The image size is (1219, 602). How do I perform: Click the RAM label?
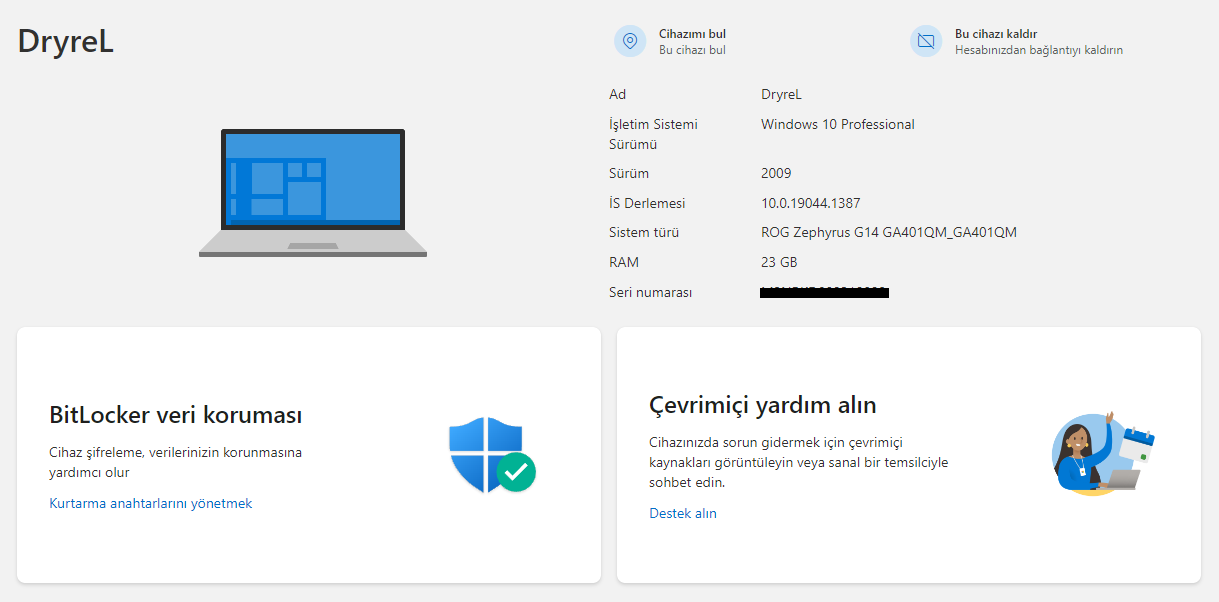[624, 262]
